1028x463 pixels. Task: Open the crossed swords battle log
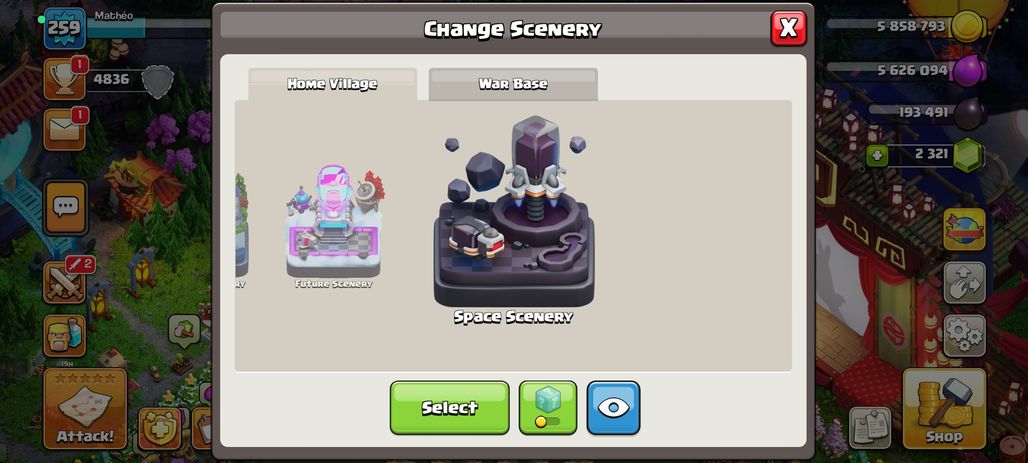pos(65,283)
